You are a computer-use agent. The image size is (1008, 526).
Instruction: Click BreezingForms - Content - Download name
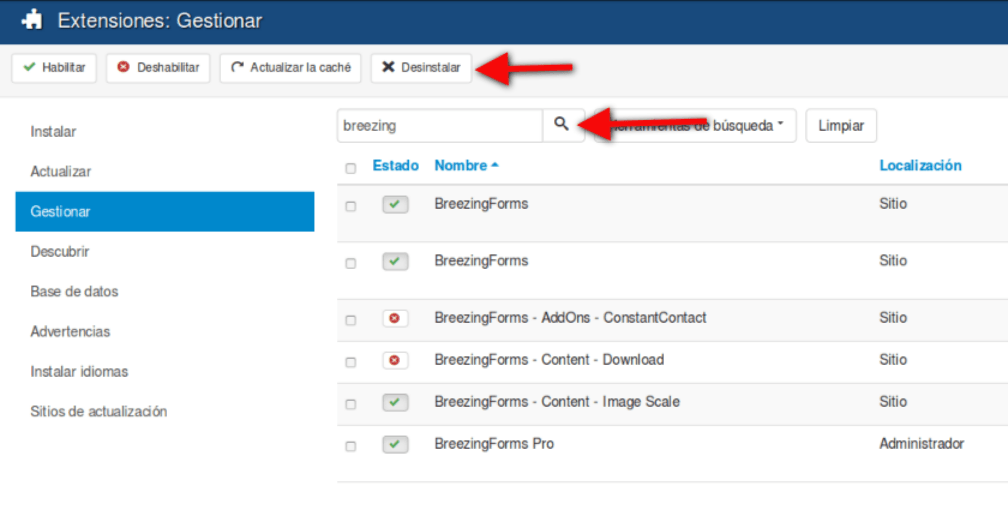coord(549,359)
